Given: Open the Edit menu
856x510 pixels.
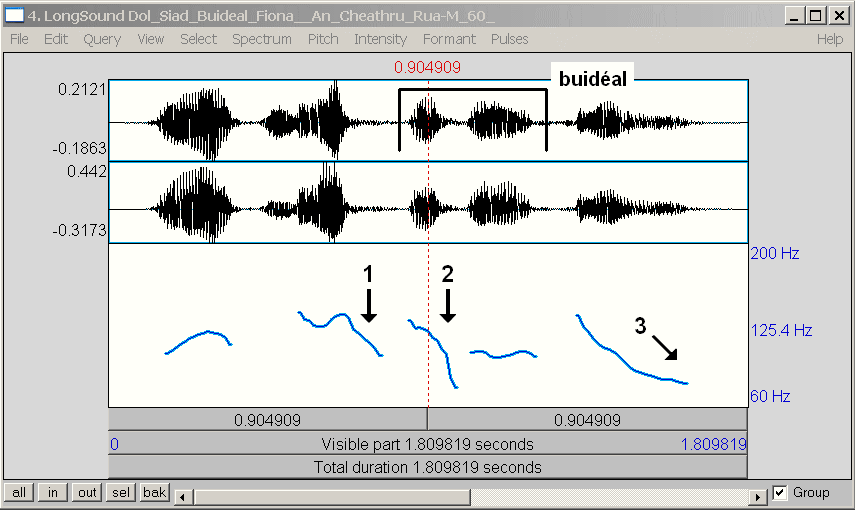Looking at the screenshot, I should pyautogui.click(x=55, y=39).
